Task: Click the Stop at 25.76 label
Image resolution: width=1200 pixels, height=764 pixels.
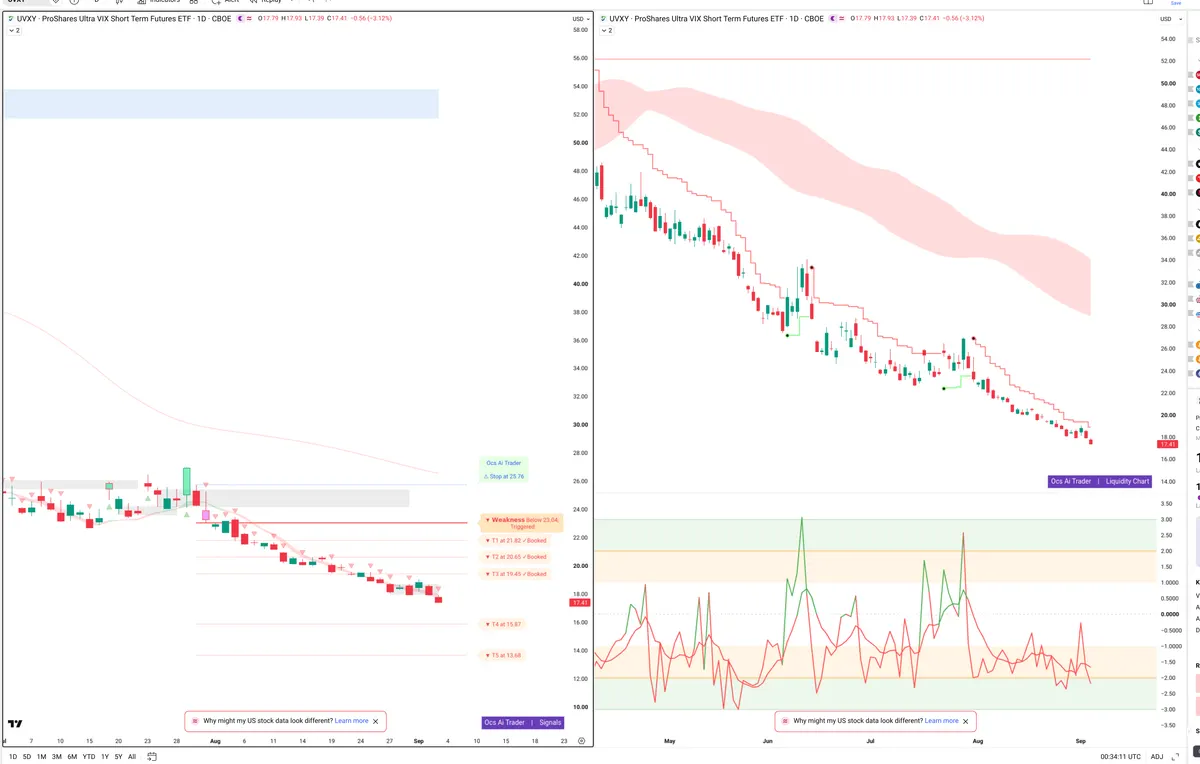Action: 503,477
